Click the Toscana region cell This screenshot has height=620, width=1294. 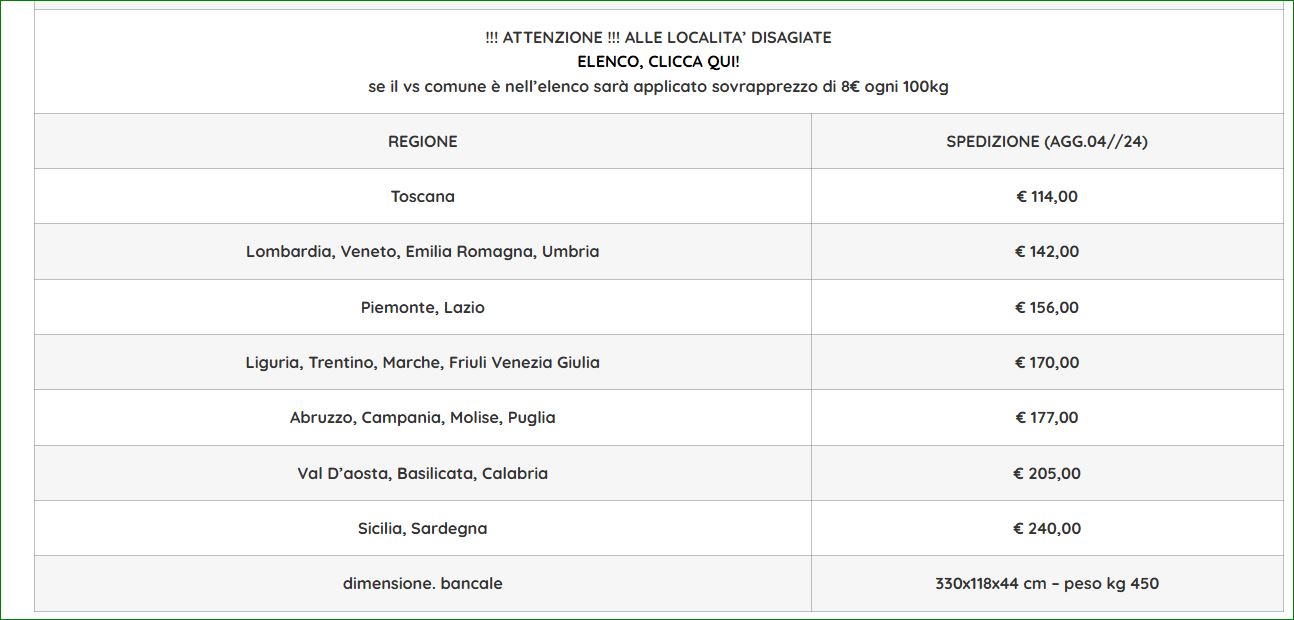423,196
